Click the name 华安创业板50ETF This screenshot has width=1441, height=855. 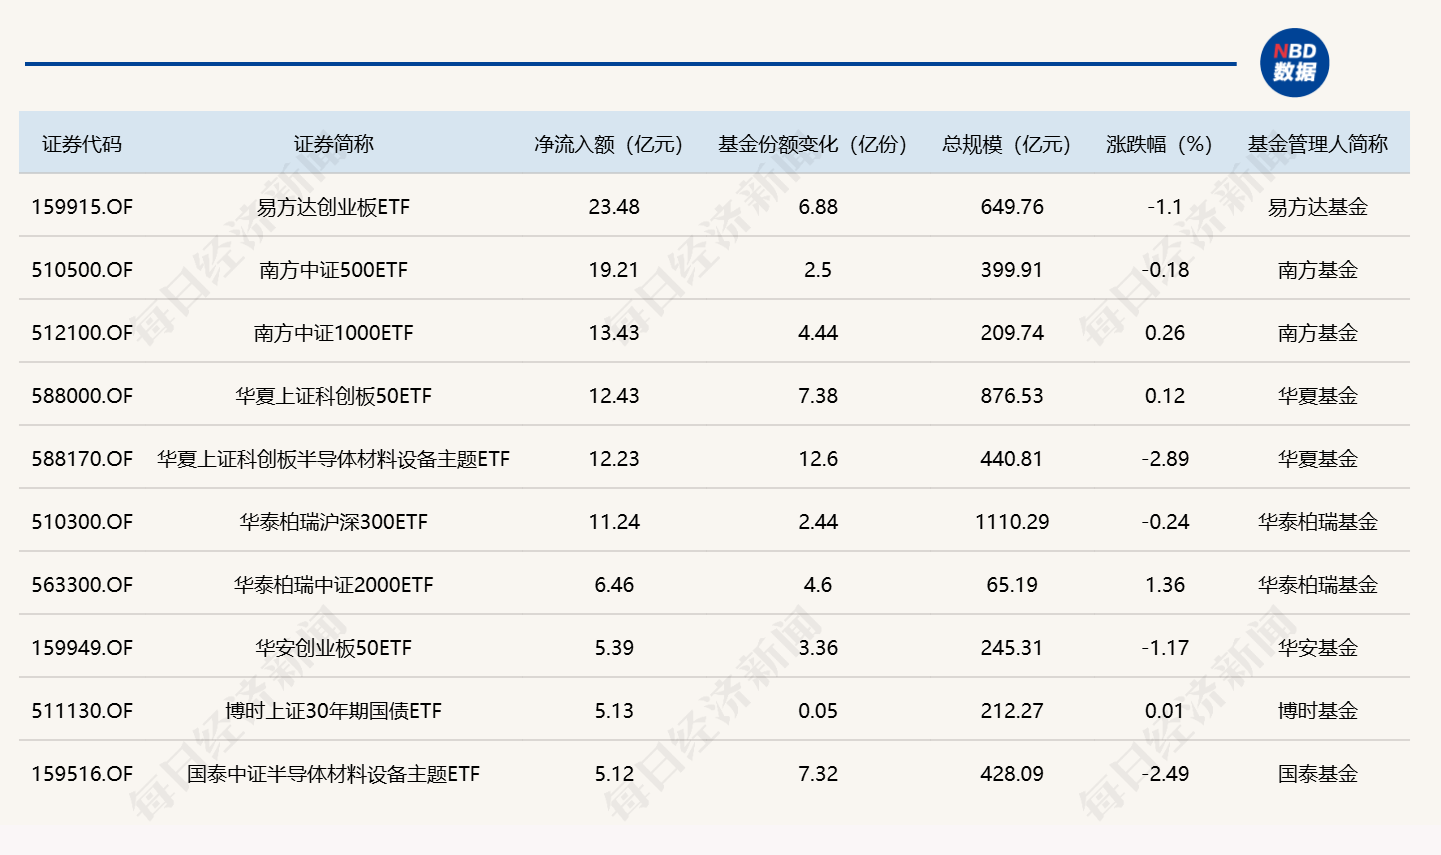click(x=334, y=648)
